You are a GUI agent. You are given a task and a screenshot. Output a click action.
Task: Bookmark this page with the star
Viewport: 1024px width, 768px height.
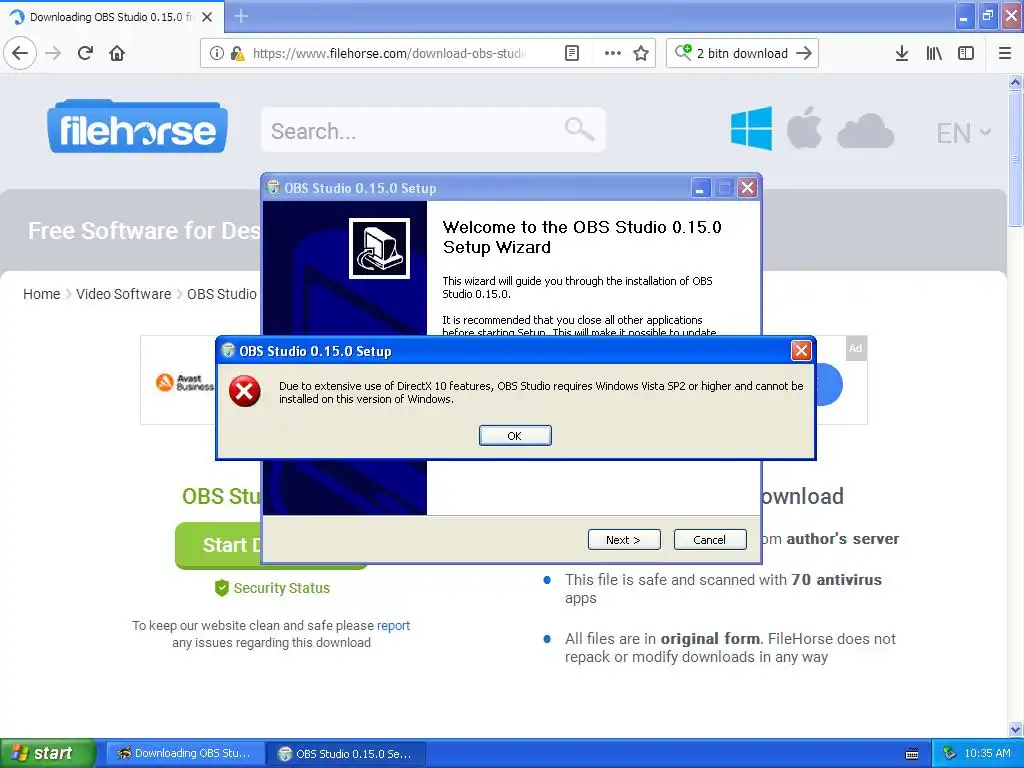point(641,53)
